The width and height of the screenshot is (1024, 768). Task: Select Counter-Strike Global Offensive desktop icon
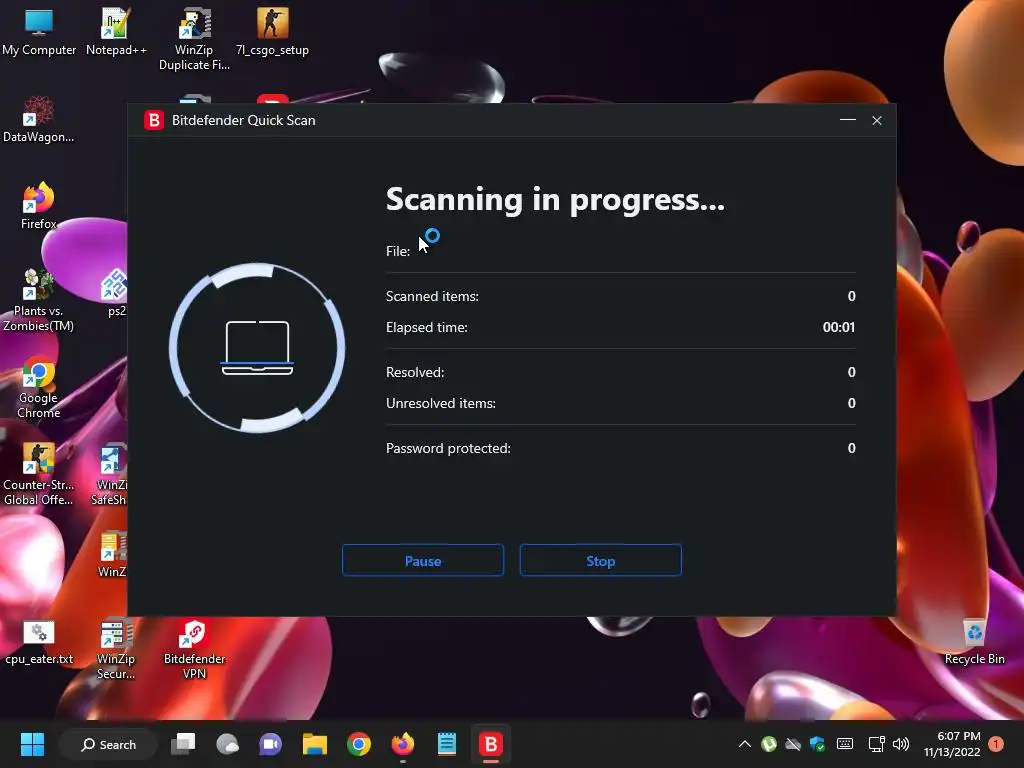click(39, 475)
